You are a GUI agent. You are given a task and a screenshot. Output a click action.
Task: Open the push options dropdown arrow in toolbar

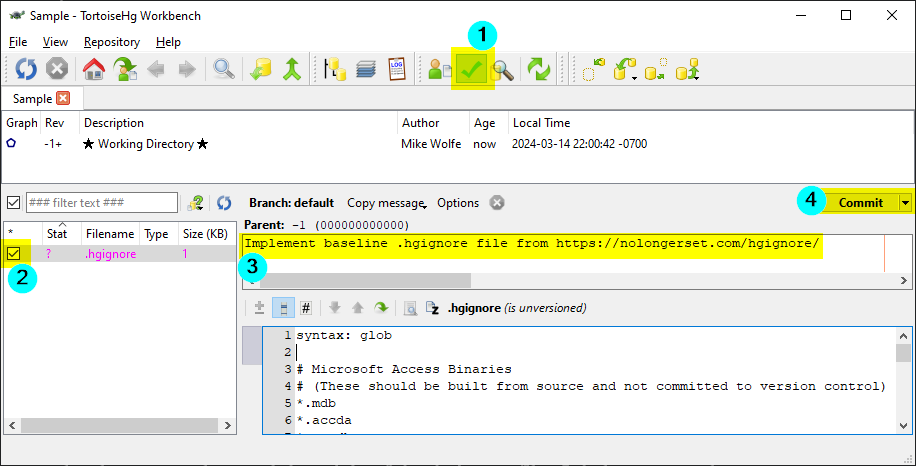[697, 78]
